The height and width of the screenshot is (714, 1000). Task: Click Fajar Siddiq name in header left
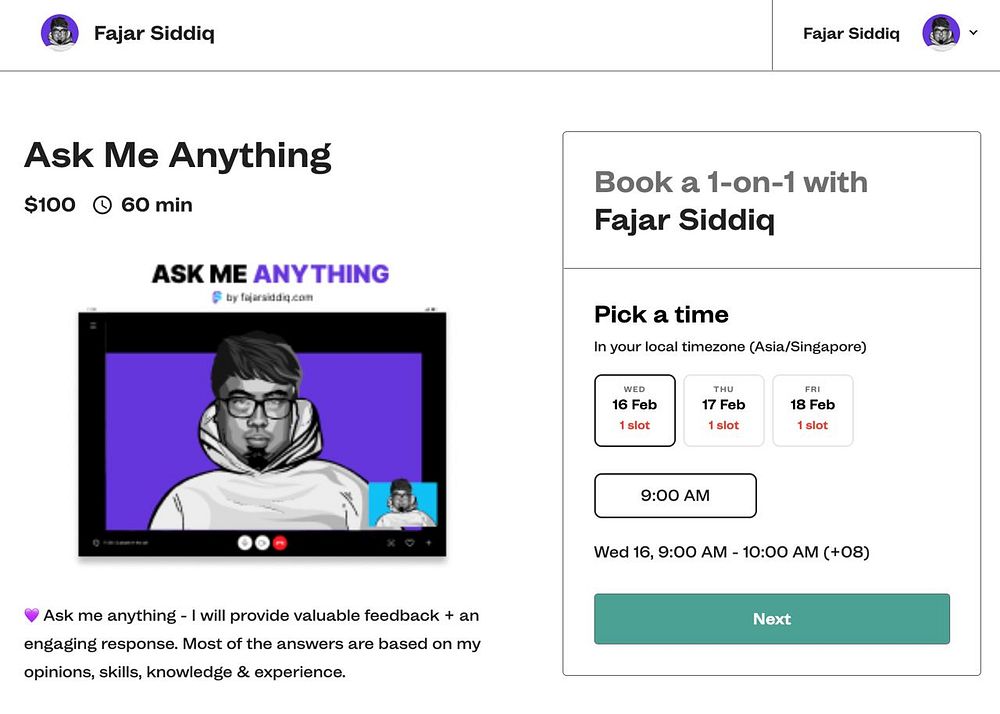pos(154,33)
